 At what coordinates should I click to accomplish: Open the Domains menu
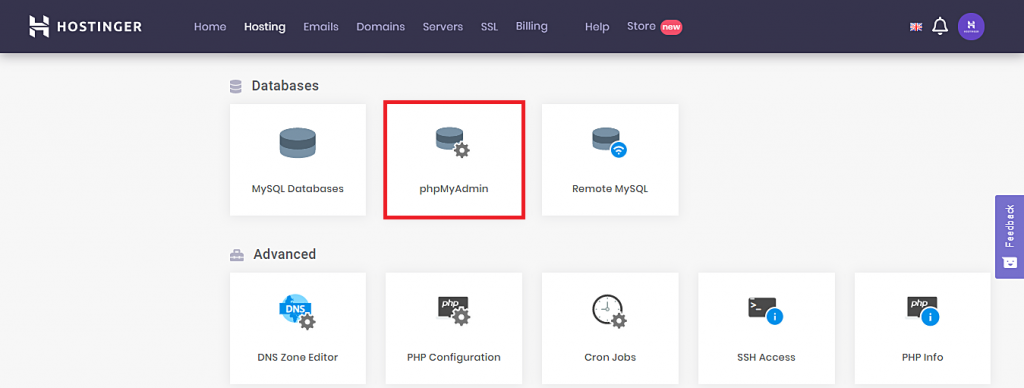(x=381, y=27)
